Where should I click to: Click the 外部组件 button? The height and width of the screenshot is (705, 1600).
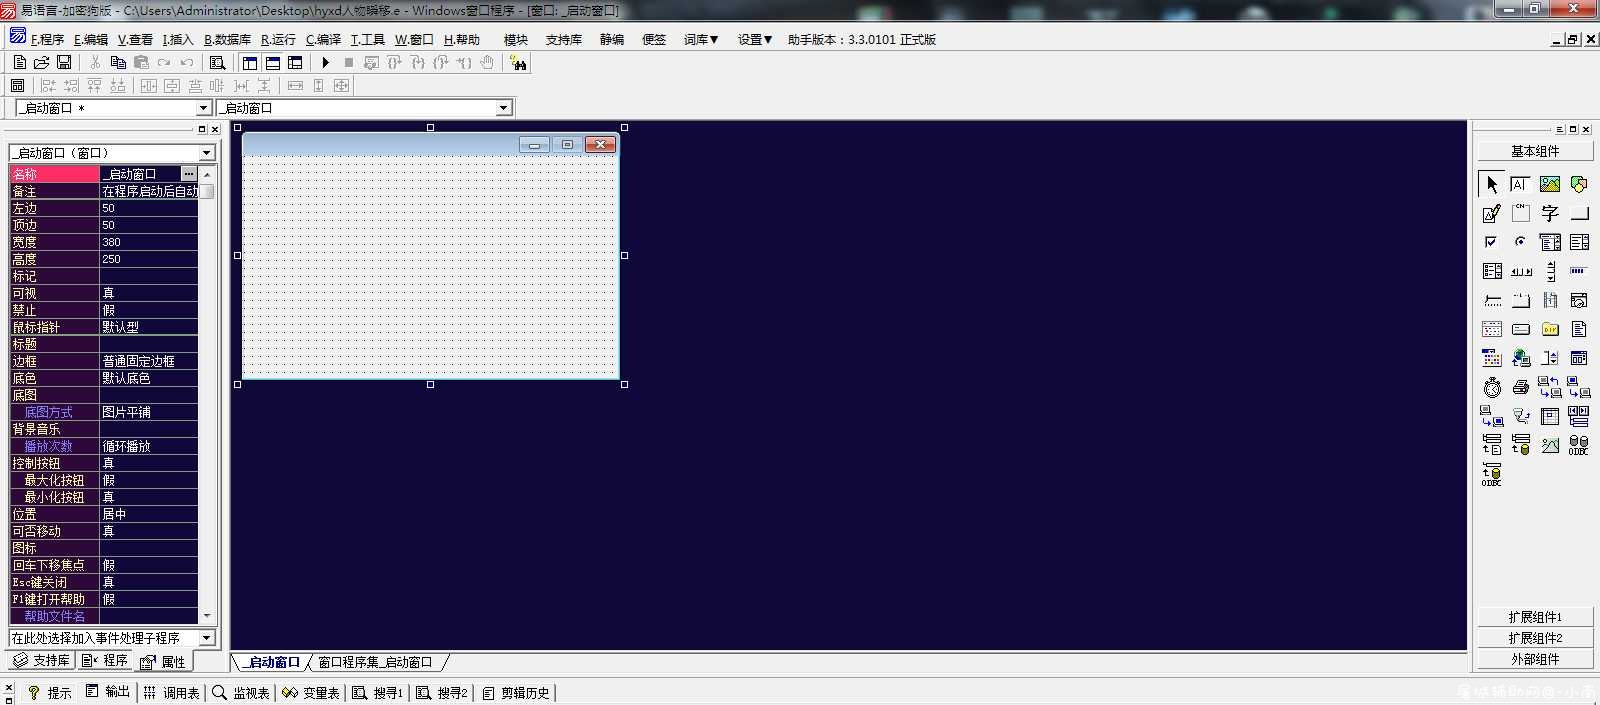pyautogui.click(x=1535, y=659)
